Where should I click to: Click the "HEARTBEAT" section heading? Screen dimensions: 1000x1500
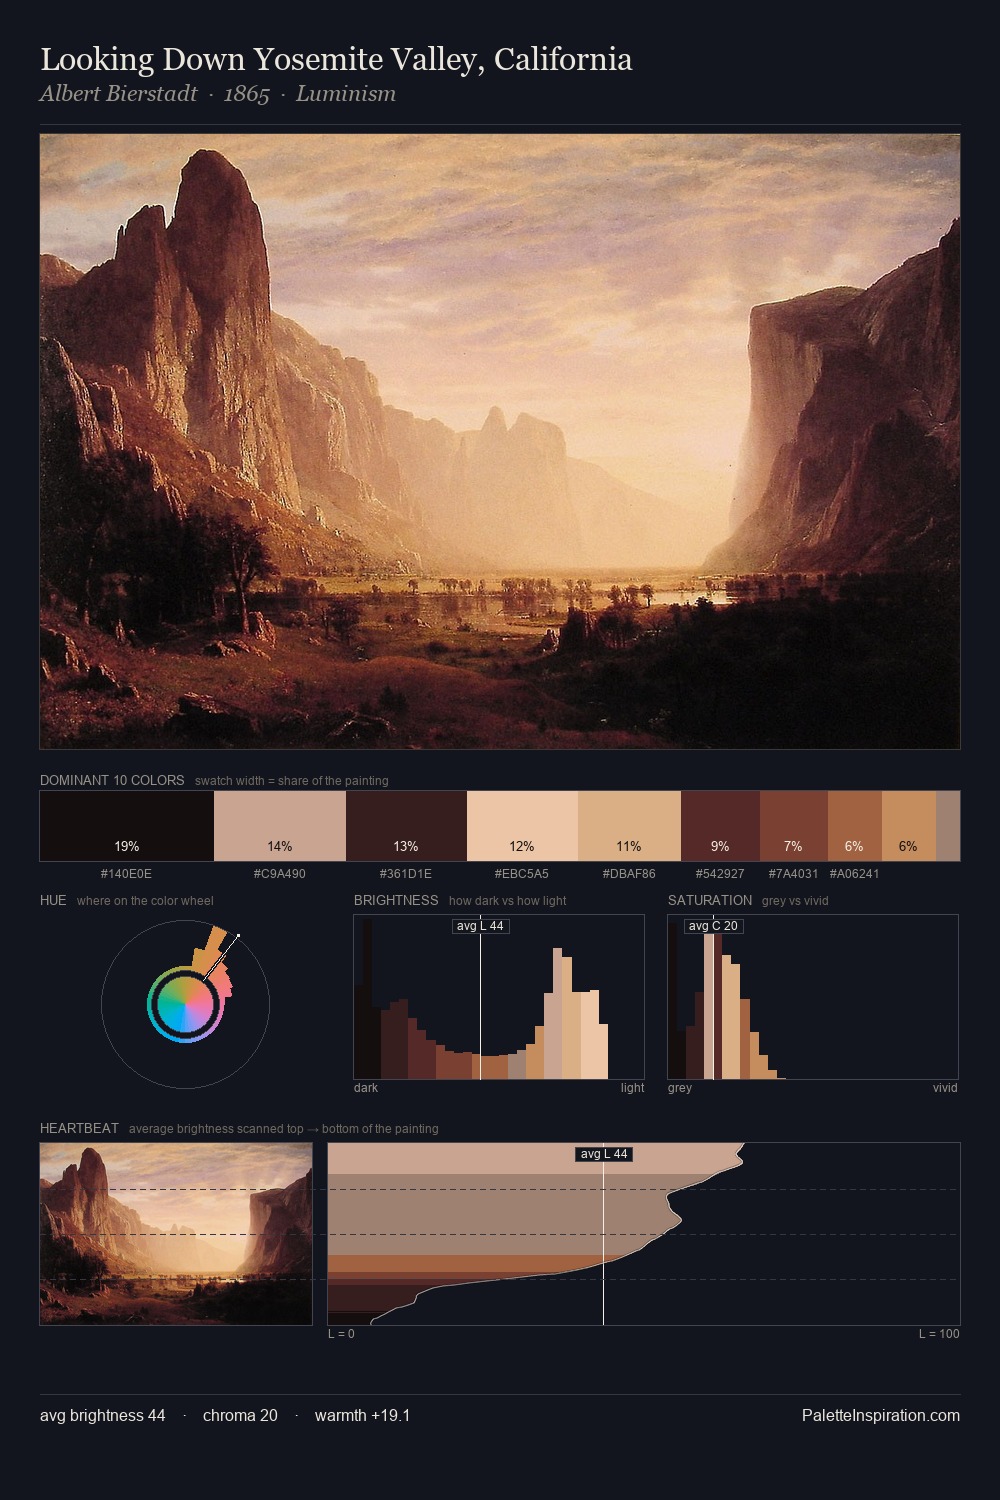(79, 1128)
